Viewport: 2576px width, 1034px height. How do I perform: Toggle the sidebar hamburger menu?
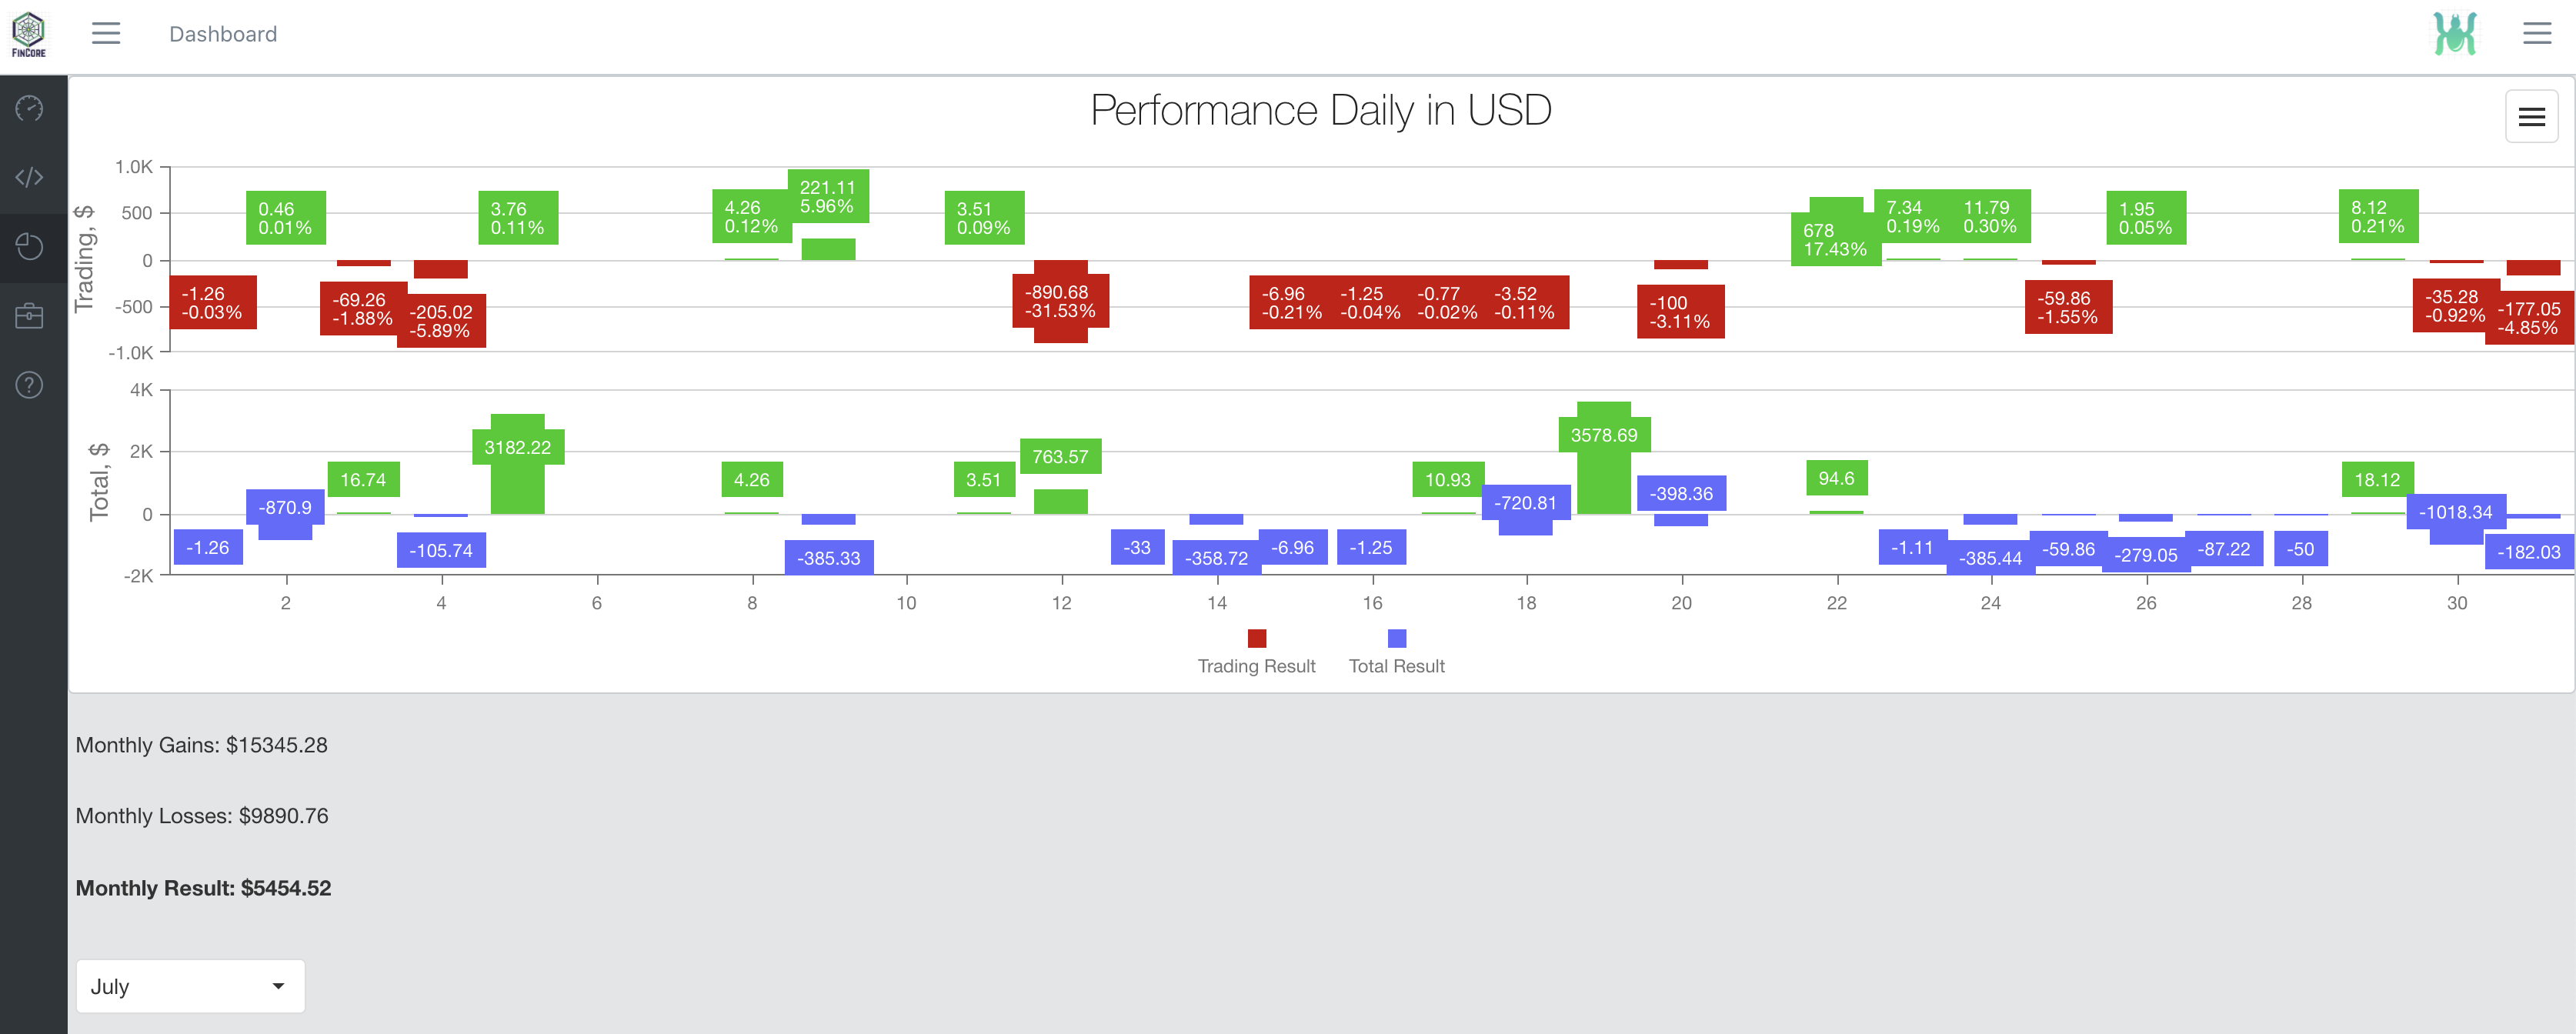point(106,34)
